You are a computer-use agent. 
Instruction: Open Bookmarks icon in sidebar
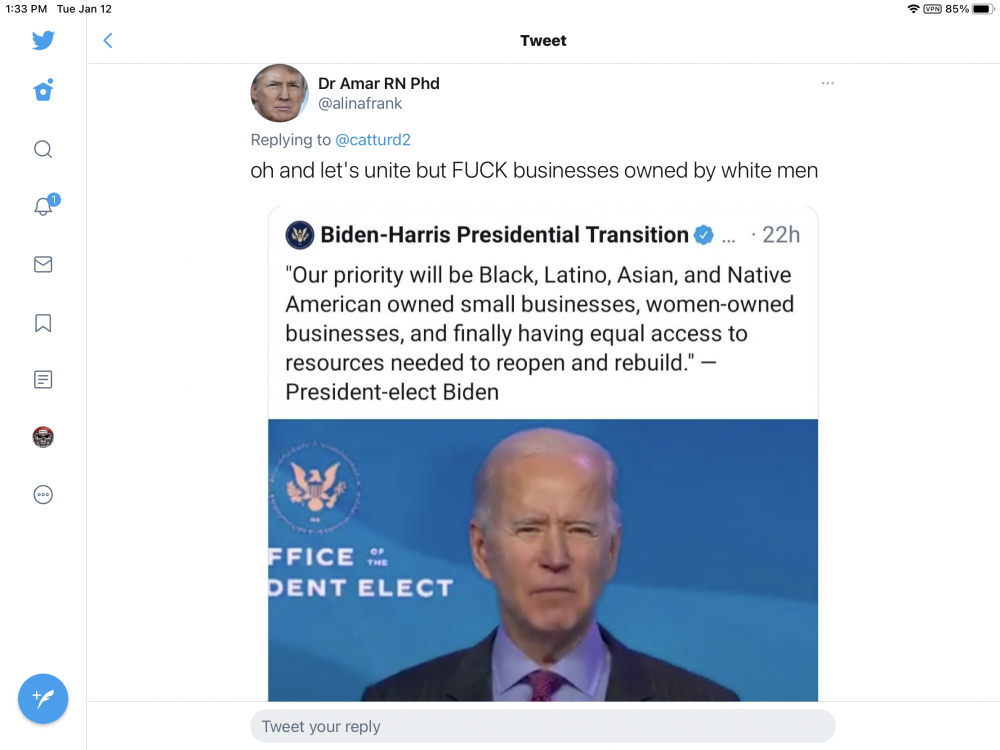(x=43, y=323)
